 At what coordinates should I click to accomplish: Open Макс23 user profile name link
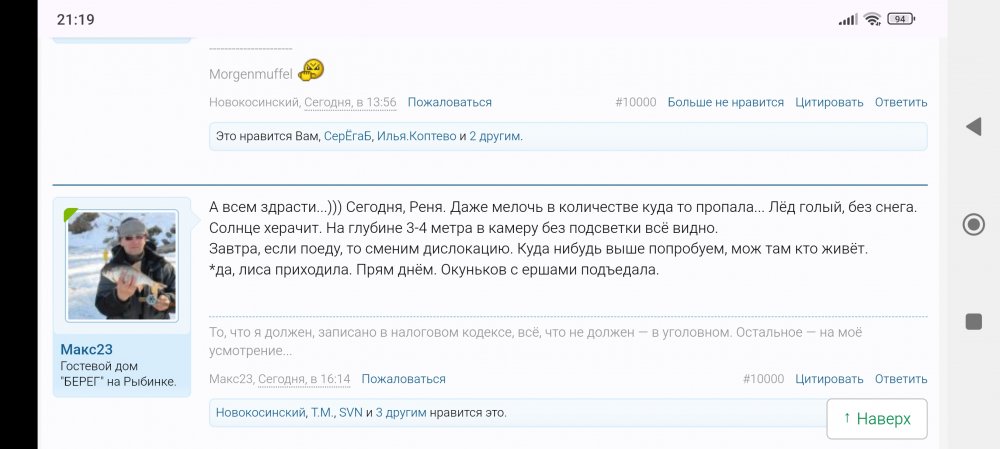[x=86, y=349]
